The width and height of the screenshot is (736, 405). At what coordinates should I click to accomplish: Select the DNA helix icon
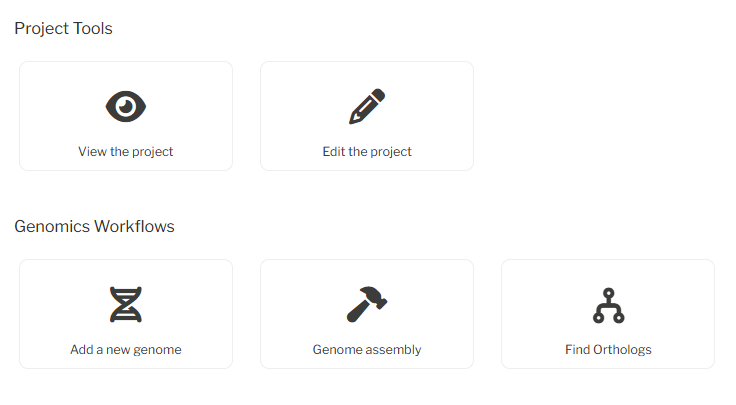(x=126, y=304)
